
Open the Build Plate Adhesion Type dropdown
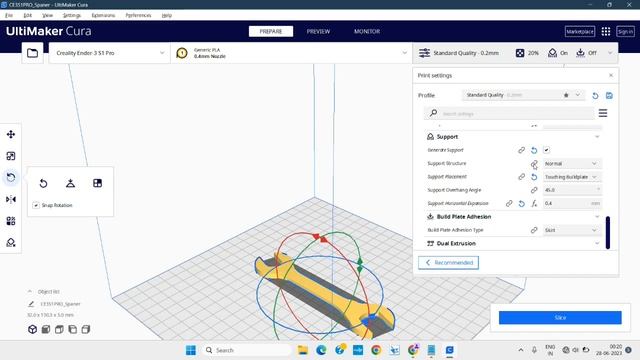click(572, 230)
